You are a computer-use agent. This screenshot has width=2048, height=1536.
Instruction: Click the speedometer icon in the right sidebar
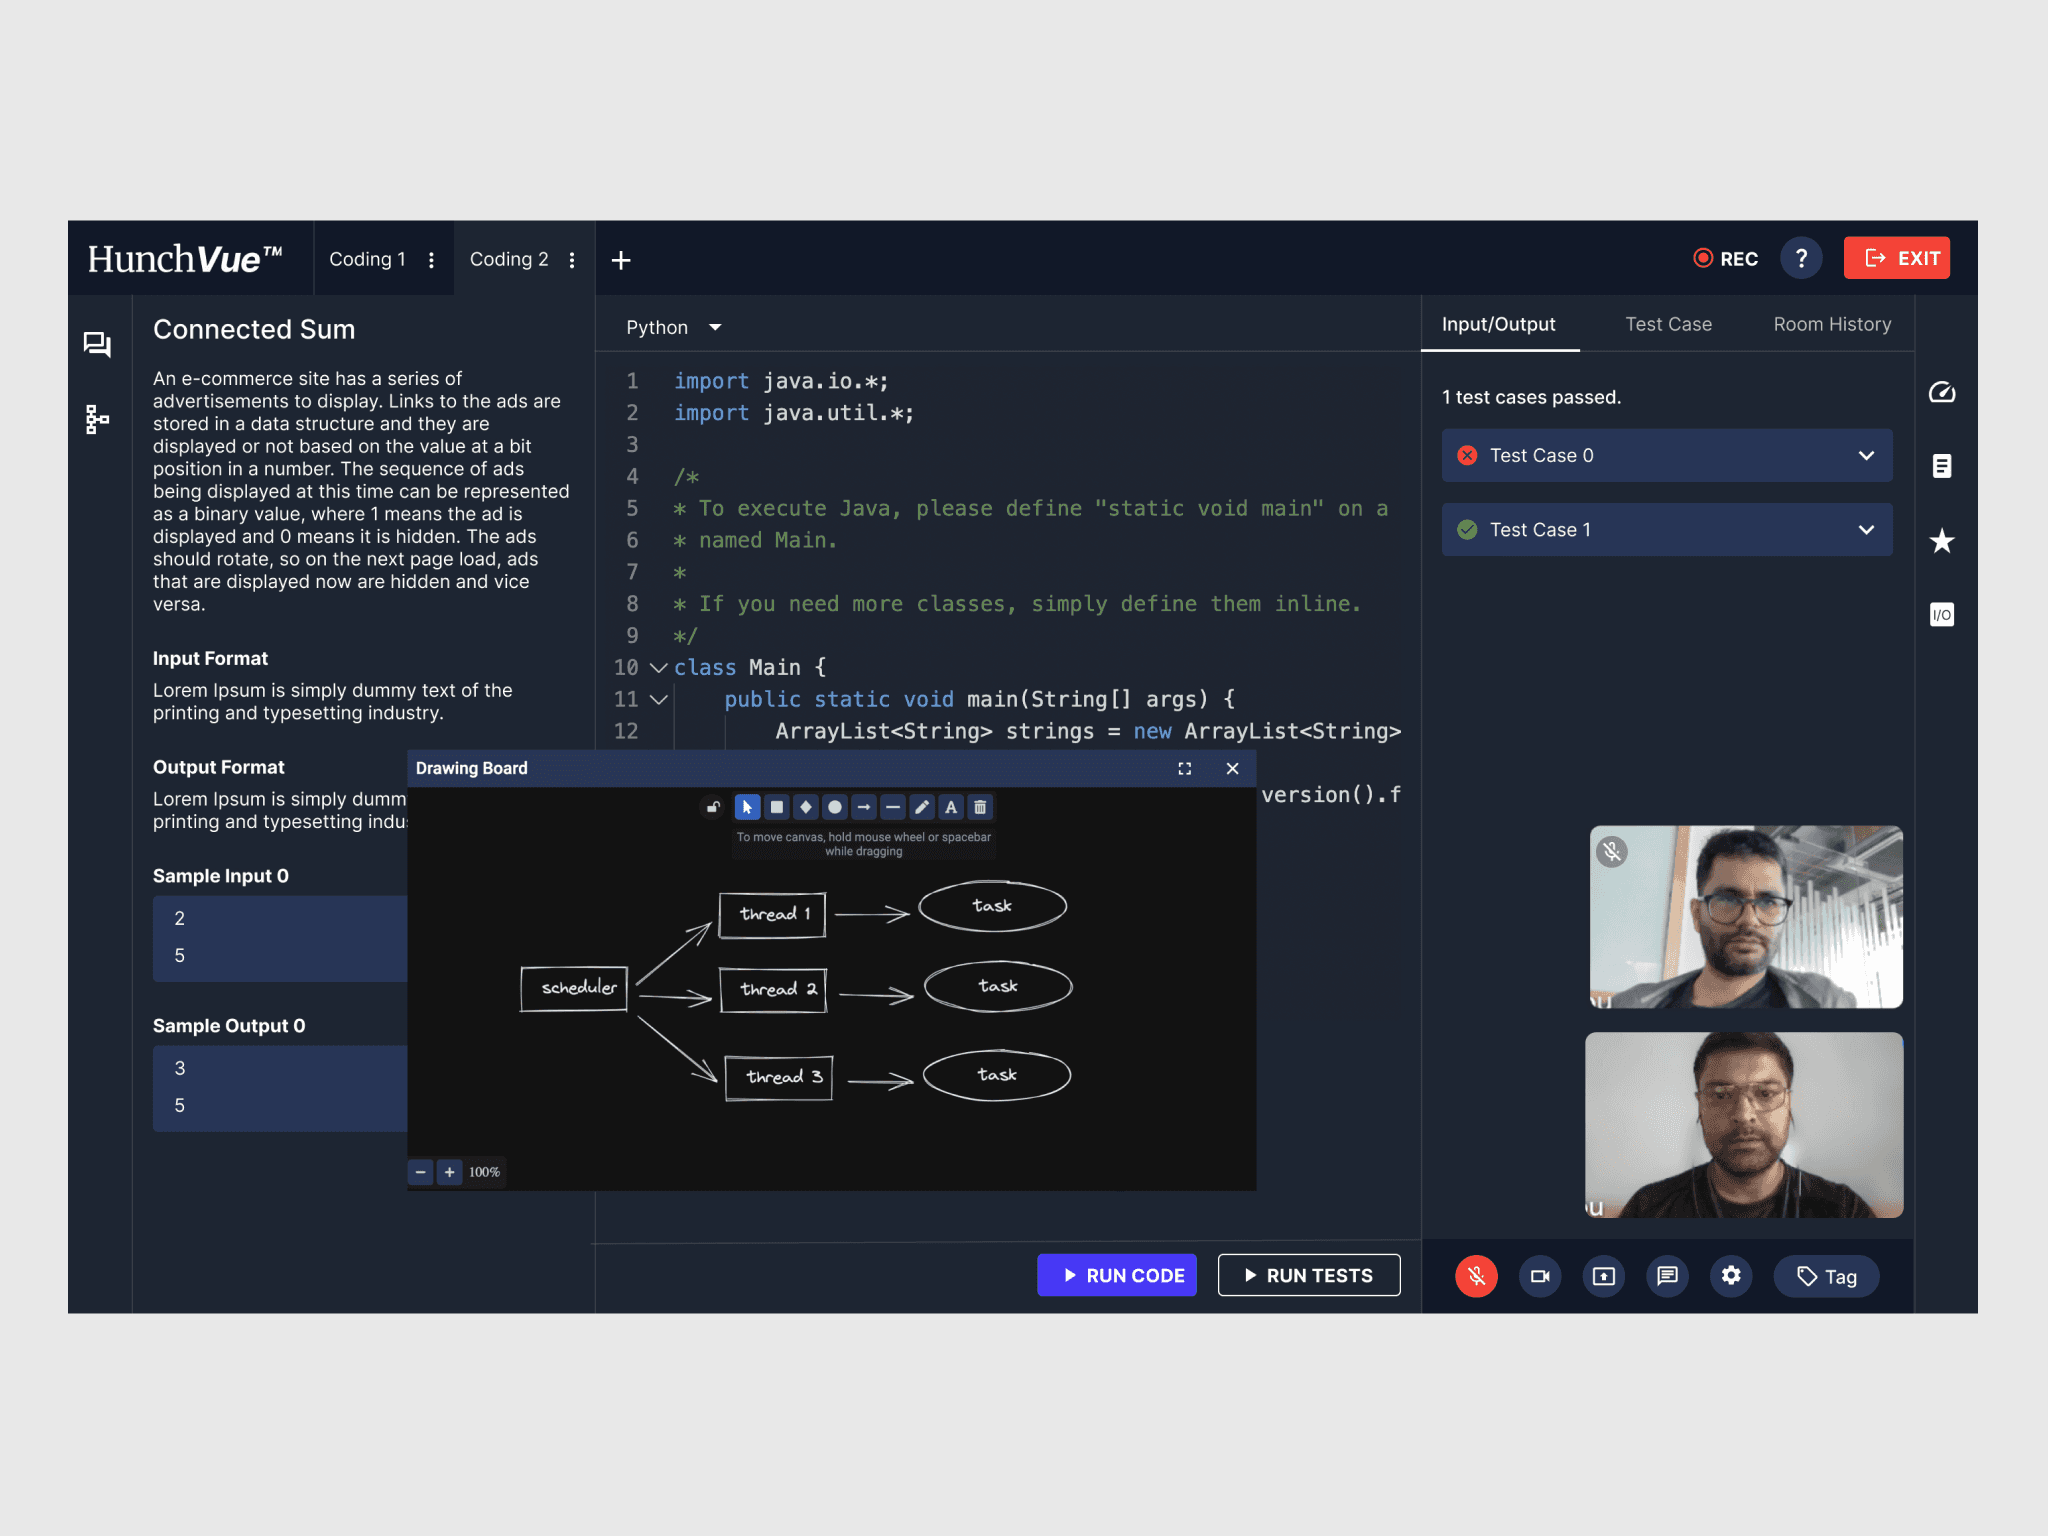1941,392
